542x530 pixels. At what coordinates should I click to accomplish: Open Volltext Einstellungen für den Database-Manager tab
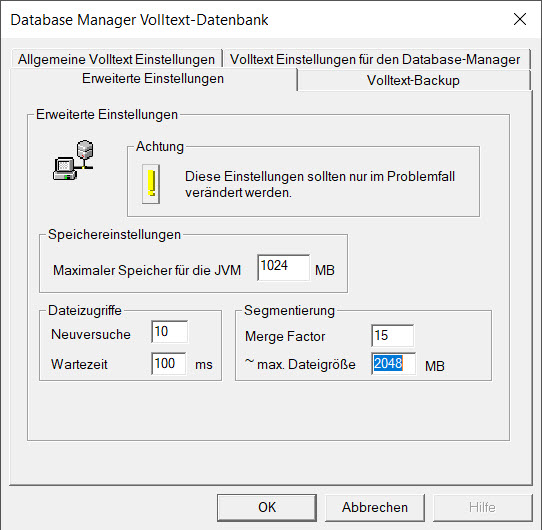tap(375, 59)
